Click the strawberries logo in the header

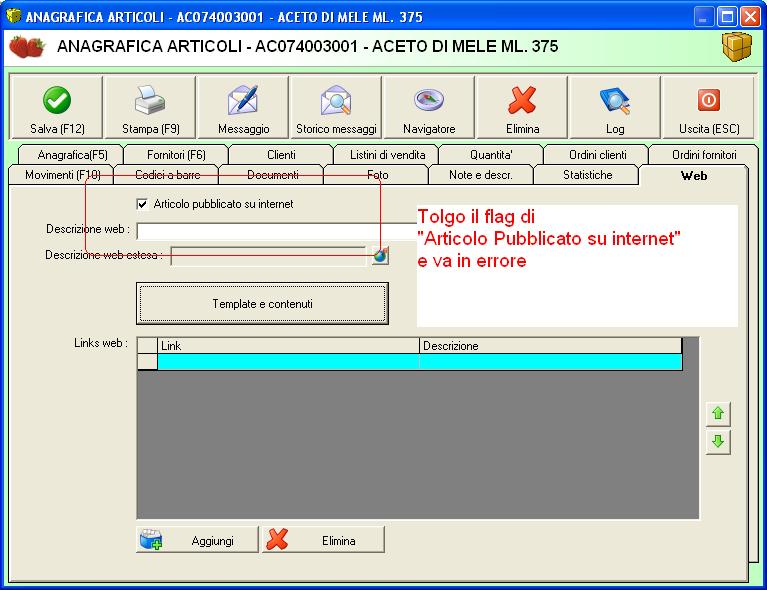(27, 47)
